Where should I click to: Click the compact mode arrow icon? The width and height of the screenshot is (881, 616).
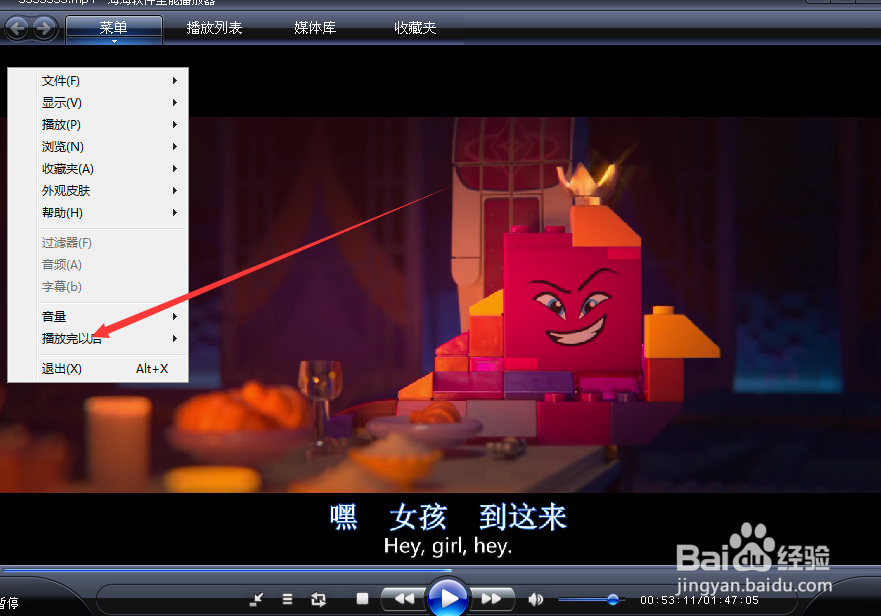pos(256,600)
